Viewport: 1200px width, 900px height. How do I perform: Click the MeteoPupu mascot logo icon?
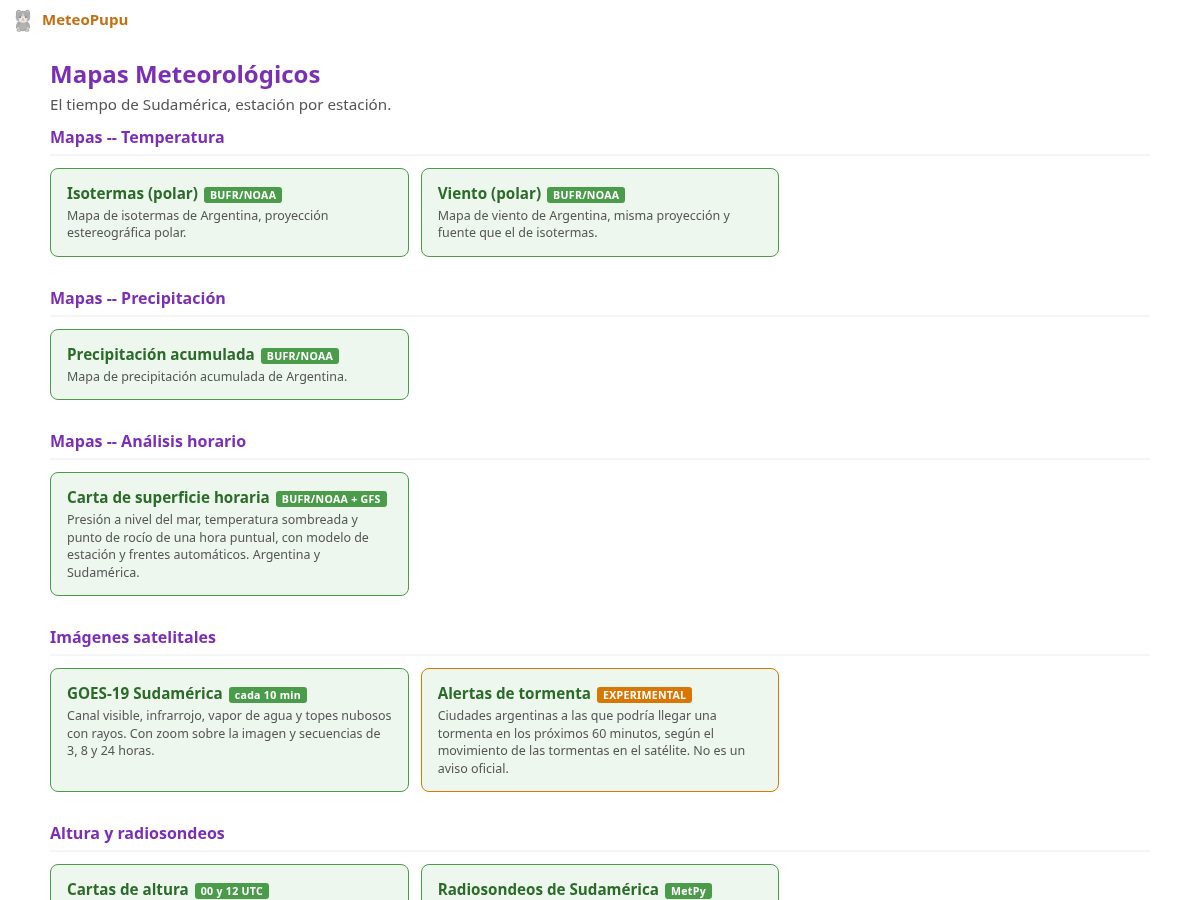(x=23, y=20)
